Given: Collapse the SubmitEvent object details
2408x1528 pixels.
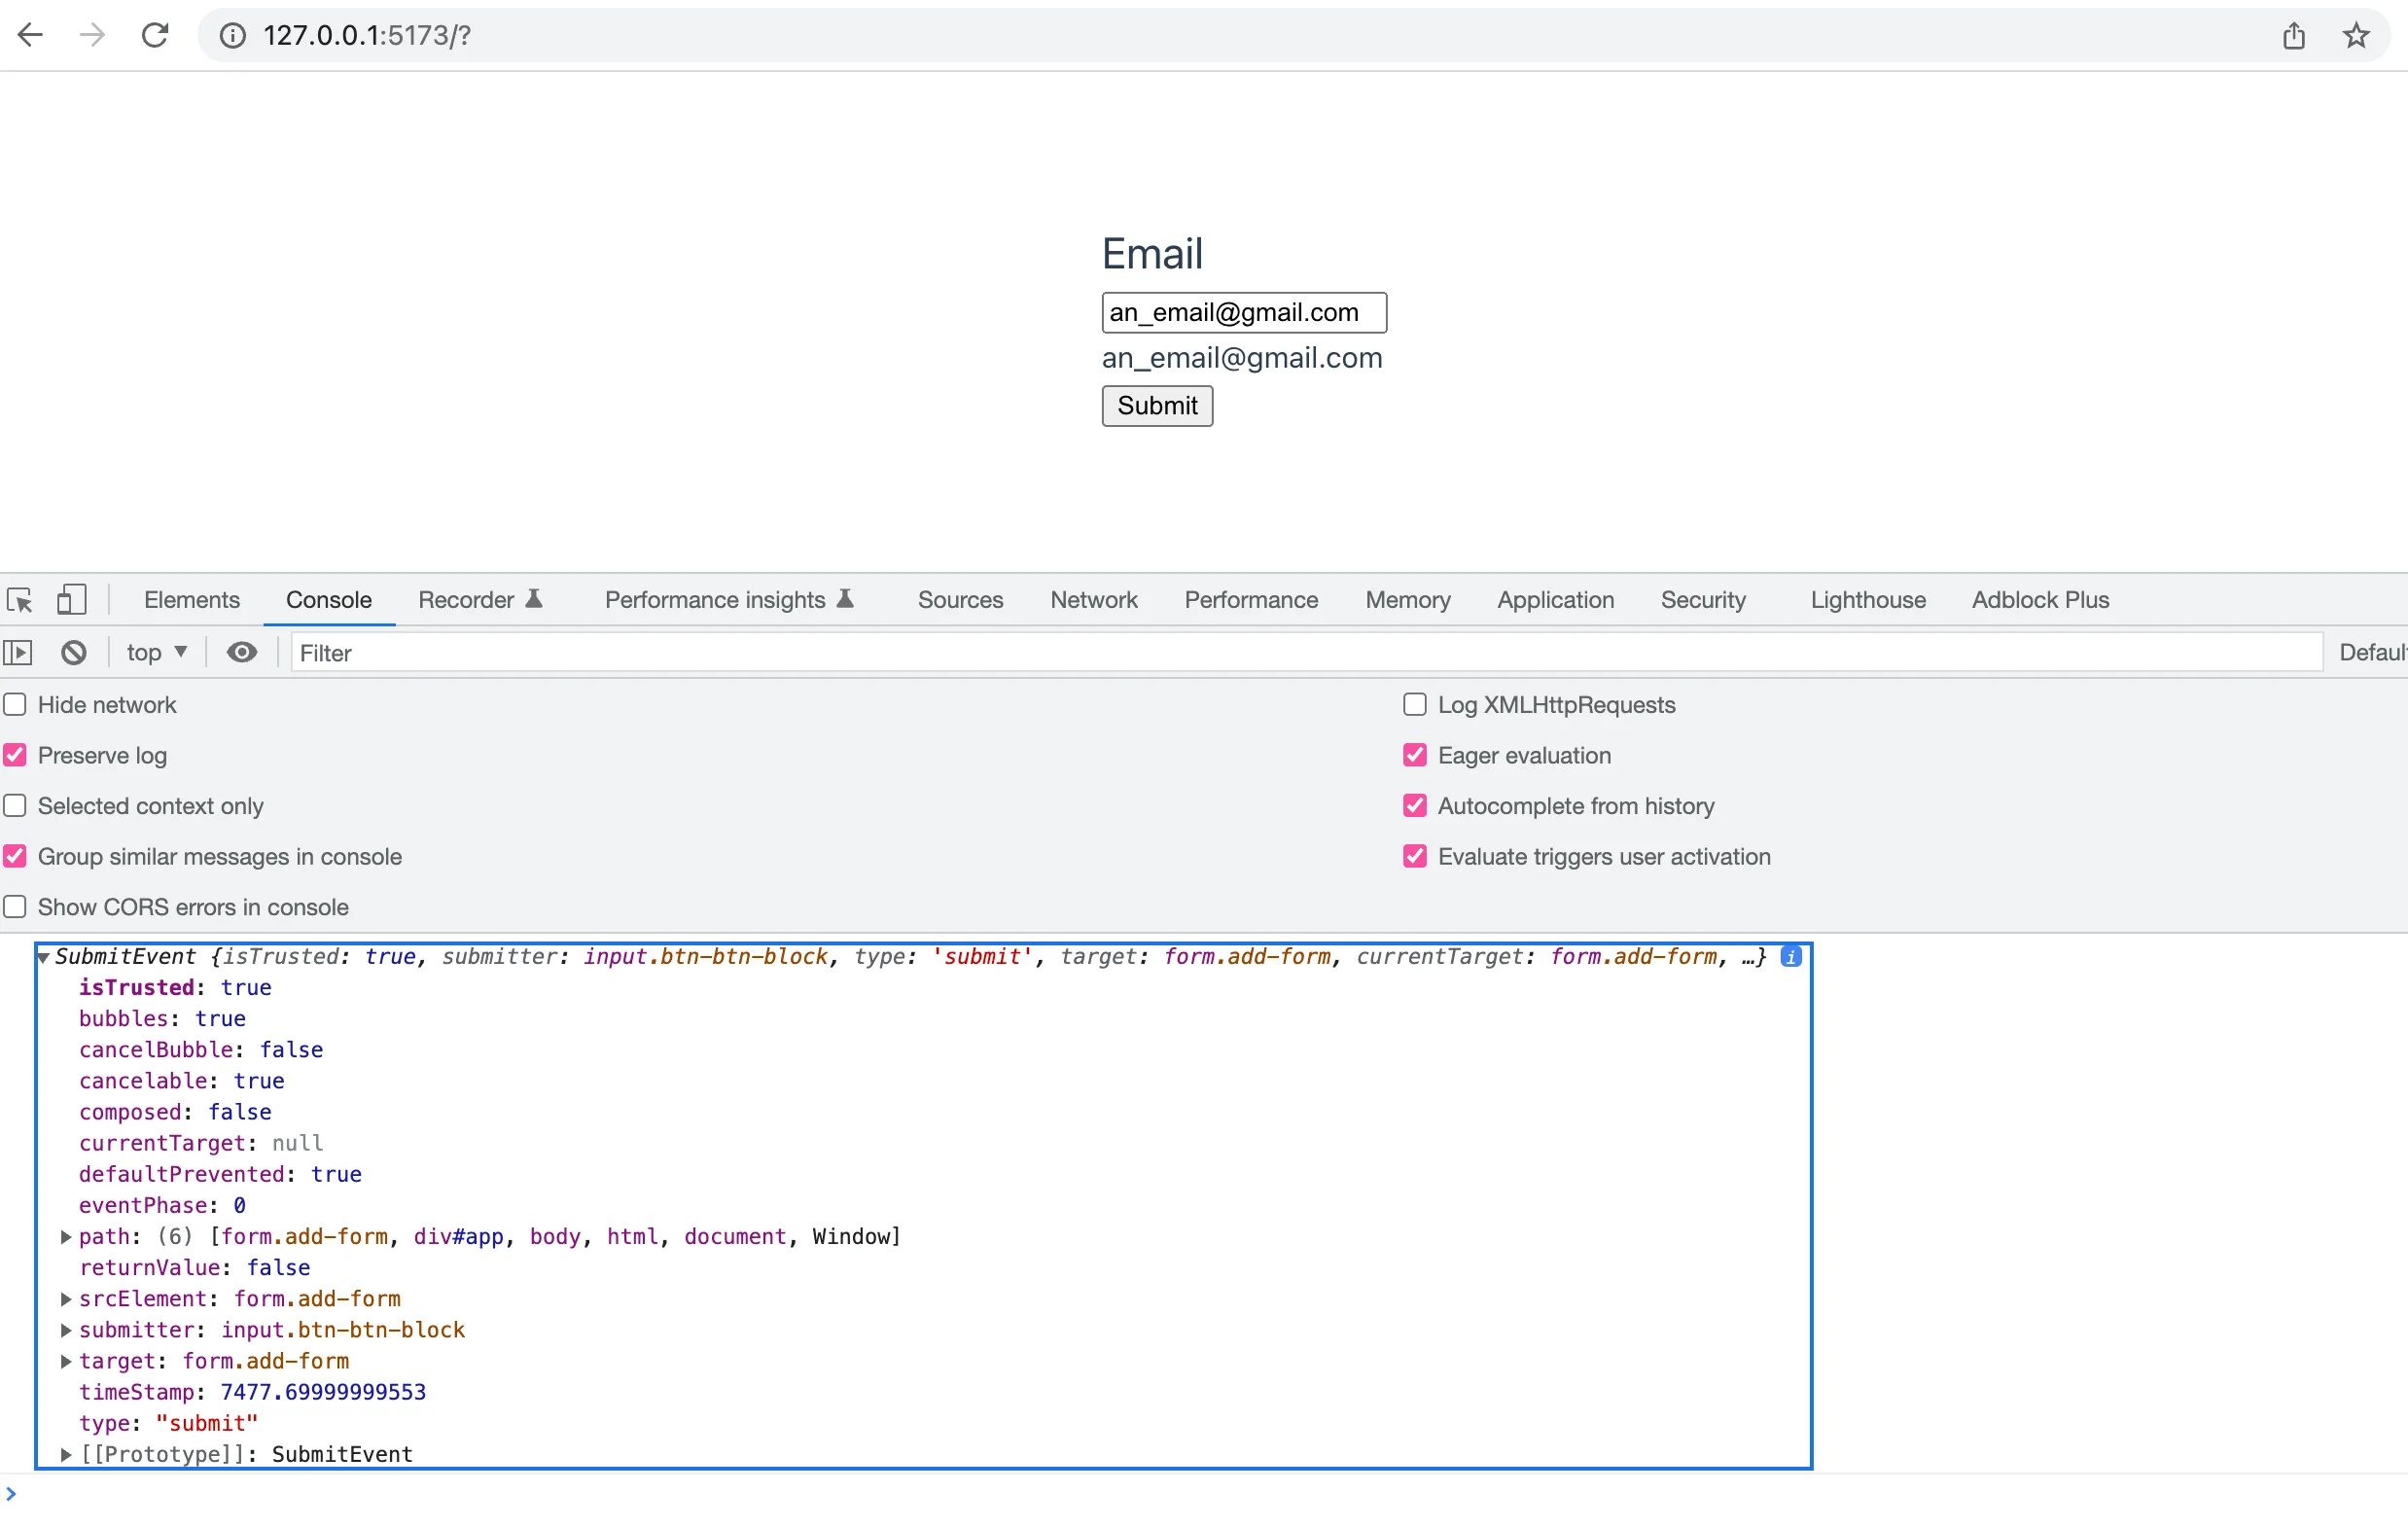Looking at the screenshot, I should (43, 957).
